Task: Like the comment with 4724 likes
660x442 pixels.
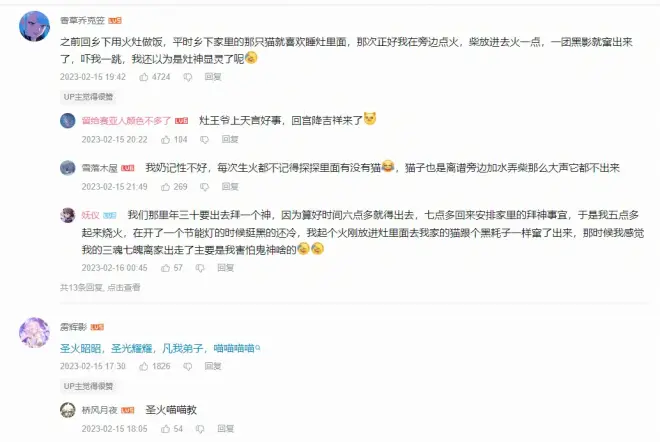Action: click(144, 77)
